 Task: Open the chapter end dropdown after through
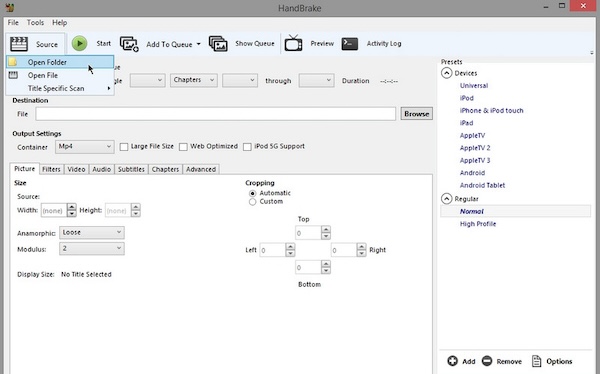[316, 80]
